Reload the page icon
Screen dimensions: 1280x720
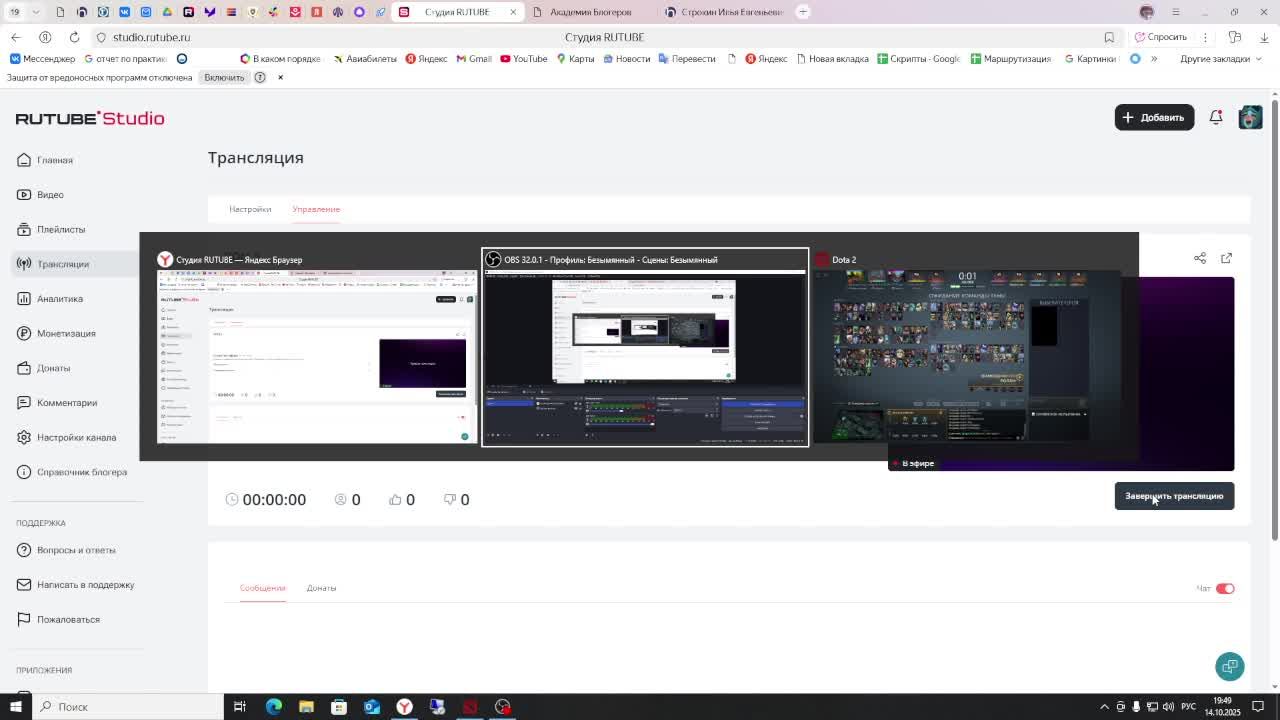click(x=74, y=37)
